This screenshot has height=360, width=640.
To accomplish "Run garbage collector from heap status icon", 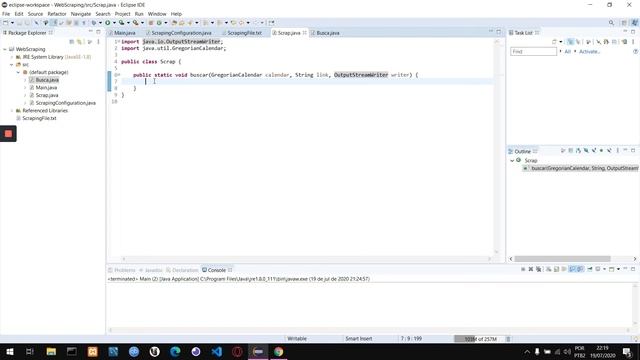I will coord(508,339).
